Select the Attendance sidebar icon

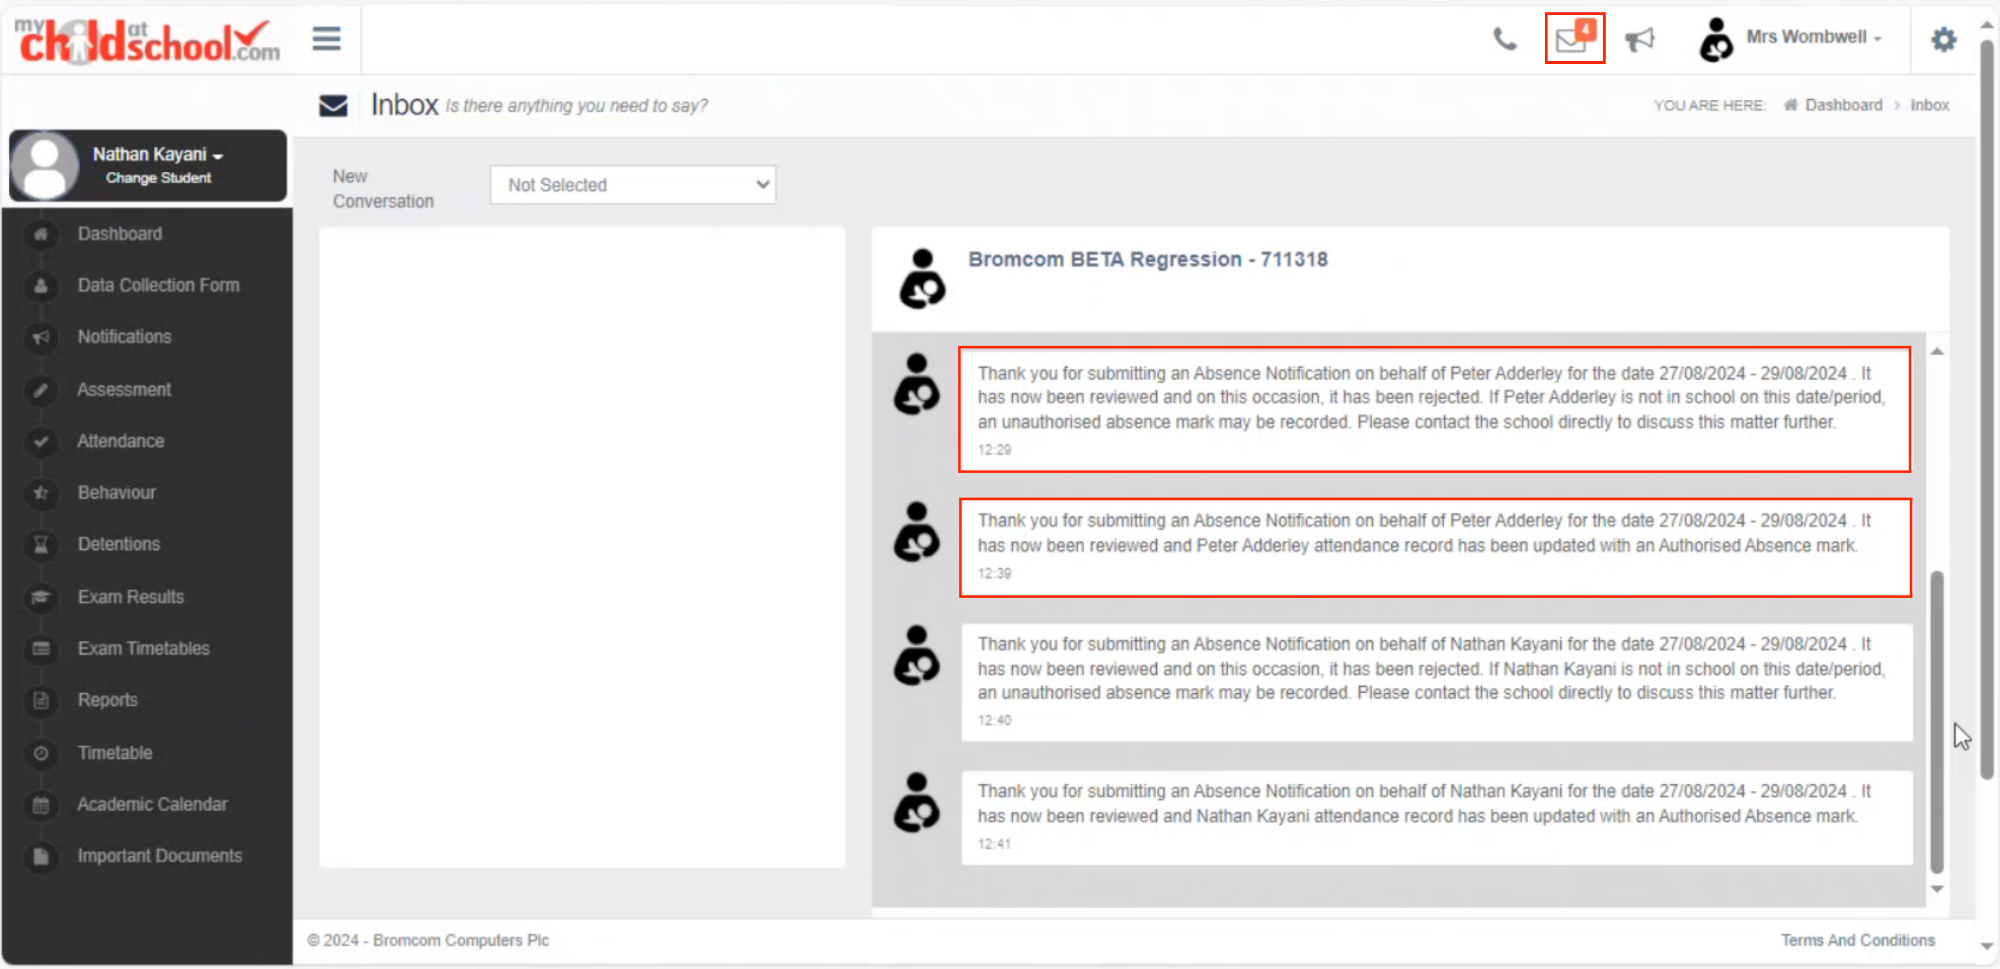point(41,441)
